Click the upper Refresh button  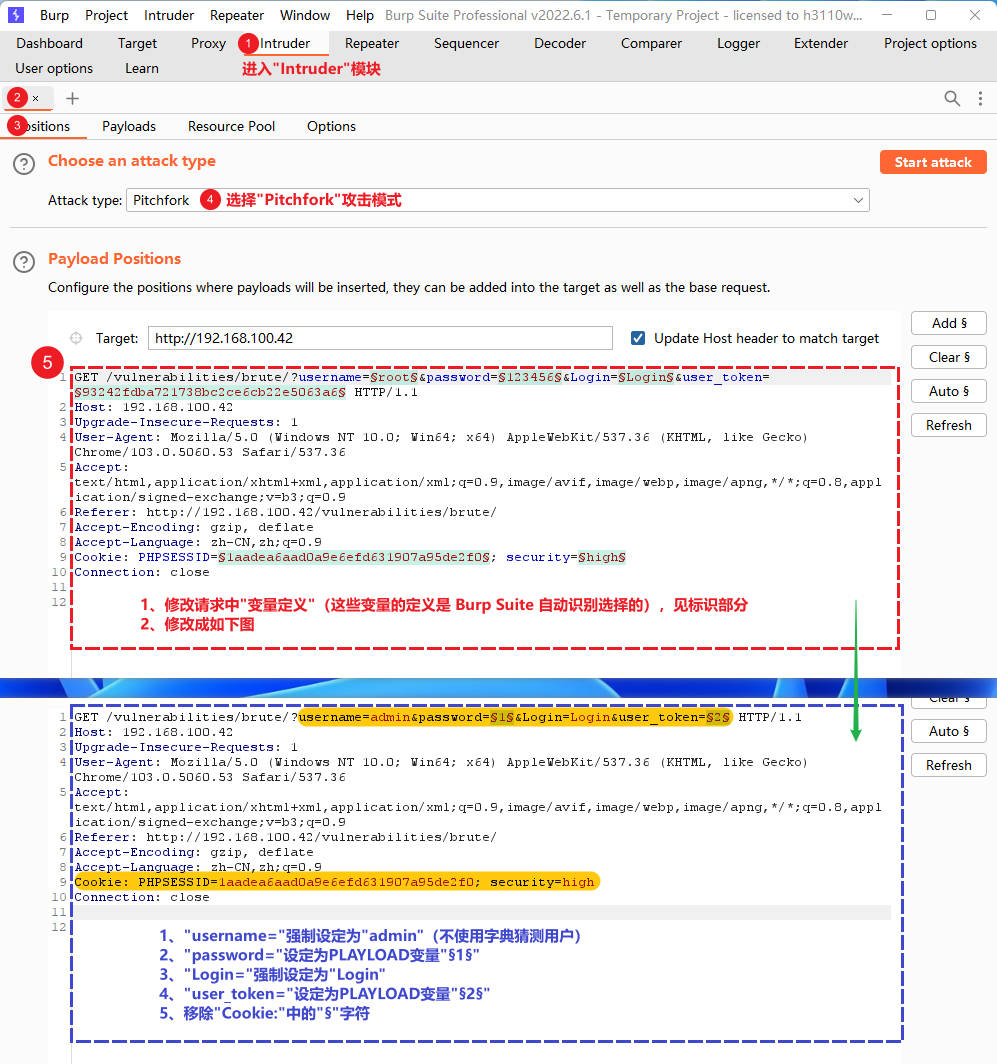pos(949,425)
